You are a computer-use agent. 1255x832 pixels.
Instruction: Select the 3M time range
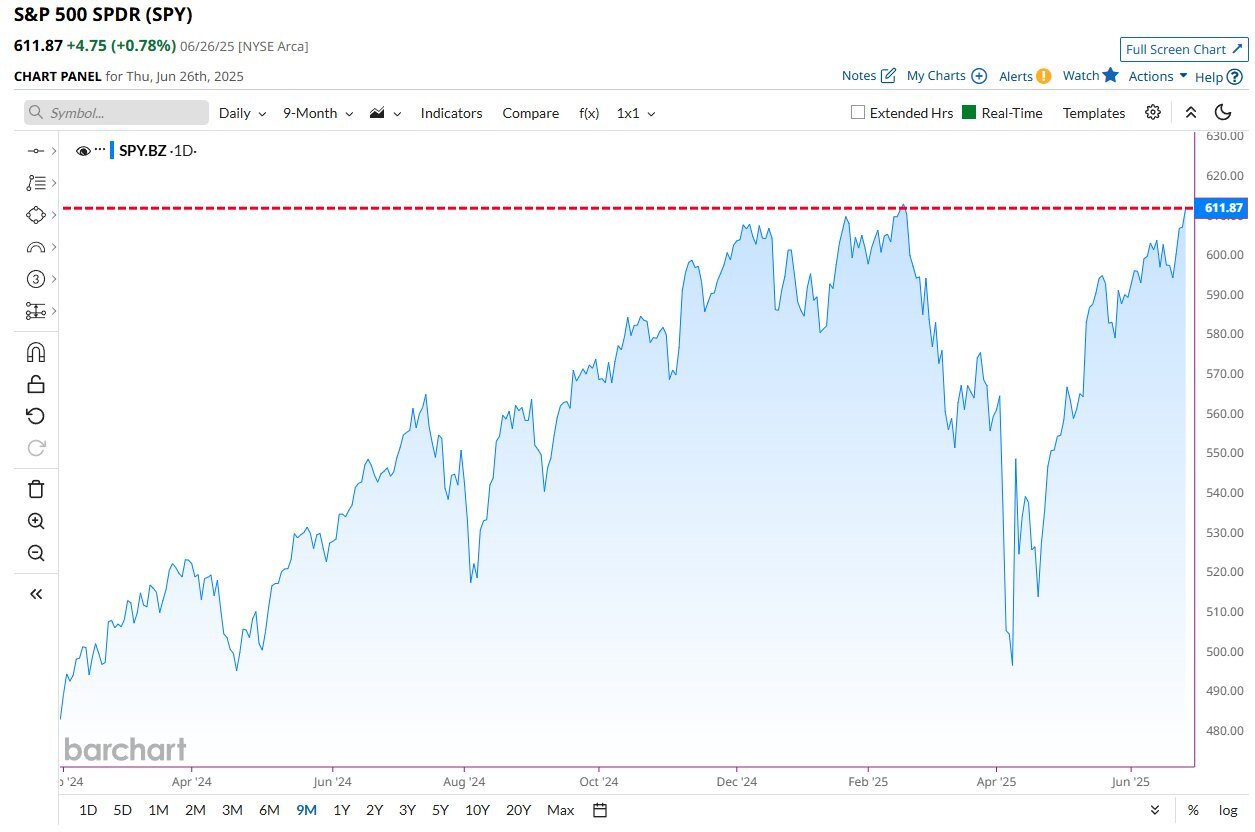pos(232,810)
